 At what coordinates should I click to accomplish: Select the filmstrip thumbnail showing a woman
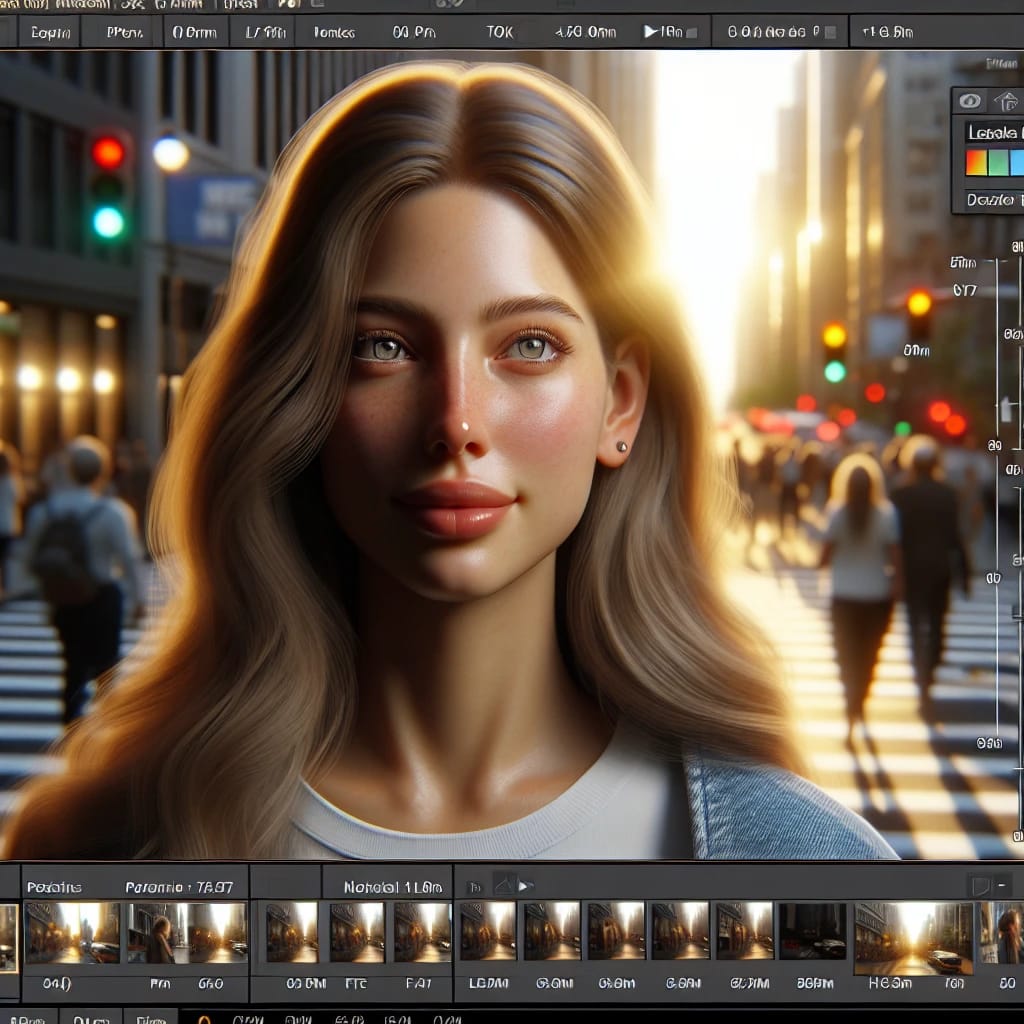[x=157, y=933]
